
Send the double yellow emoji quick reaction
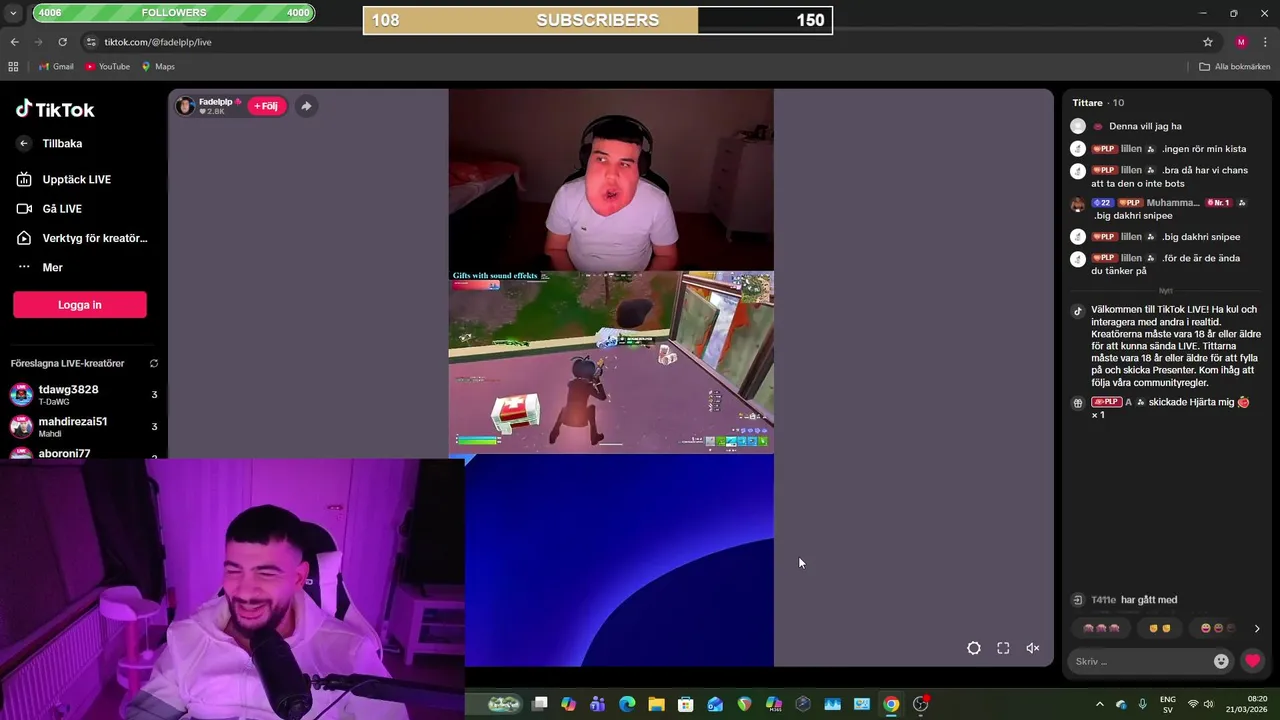pyautogui.click(x=1159, y=628)
